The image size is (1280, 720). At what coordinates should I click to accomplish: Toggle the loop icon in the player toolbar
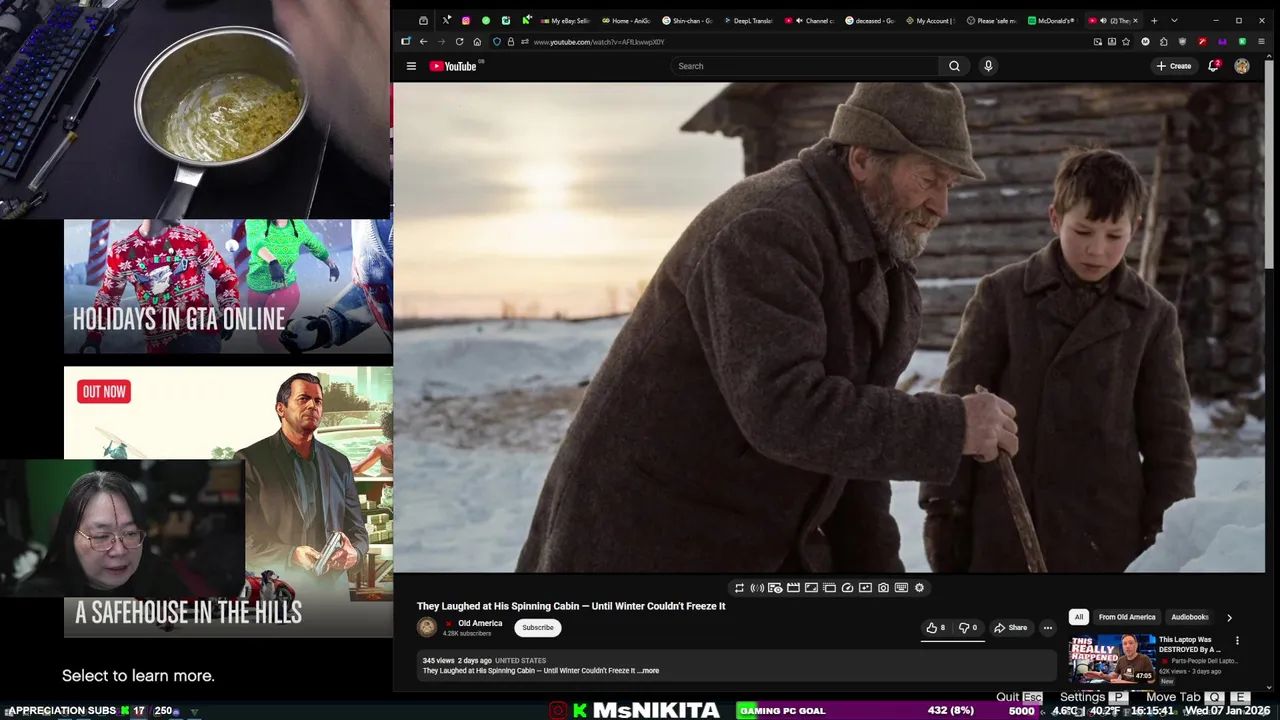tap(739, 588)
